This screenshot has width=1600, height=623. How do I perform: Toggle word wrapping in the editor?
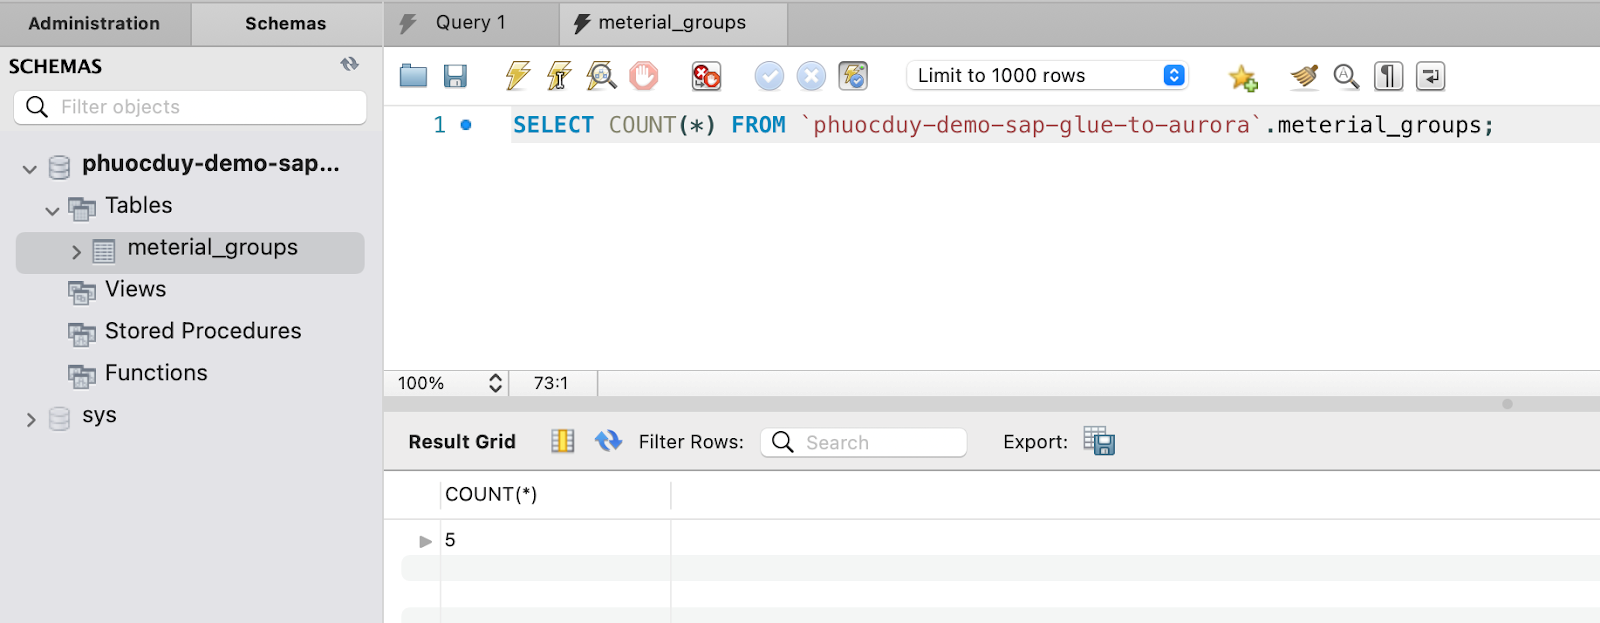[1430, 76]
